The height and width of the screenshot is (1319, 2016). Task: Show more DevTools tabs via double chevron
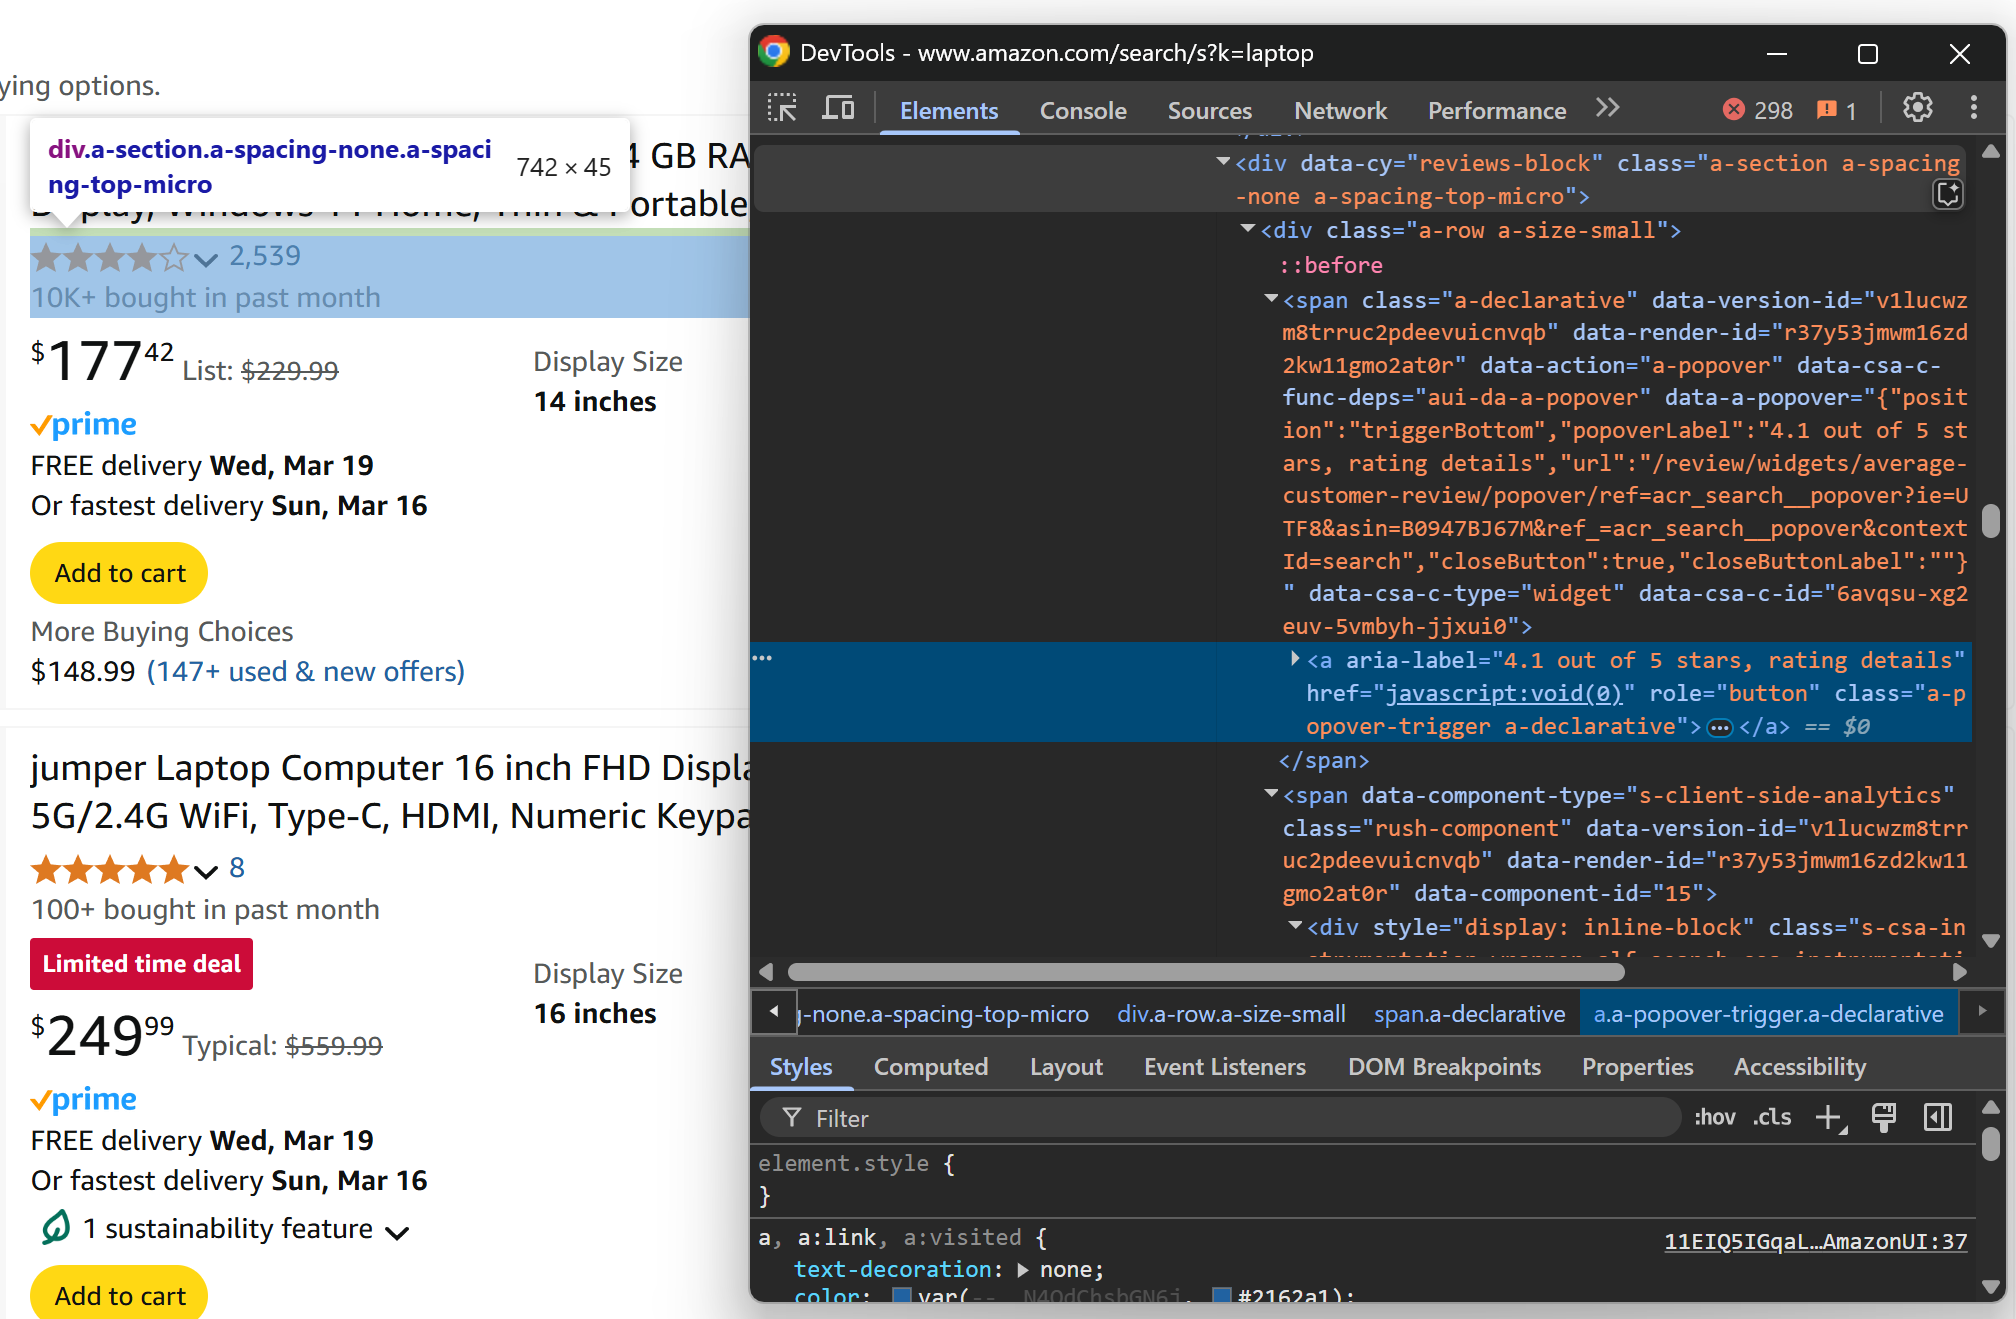pos(1607,108)
